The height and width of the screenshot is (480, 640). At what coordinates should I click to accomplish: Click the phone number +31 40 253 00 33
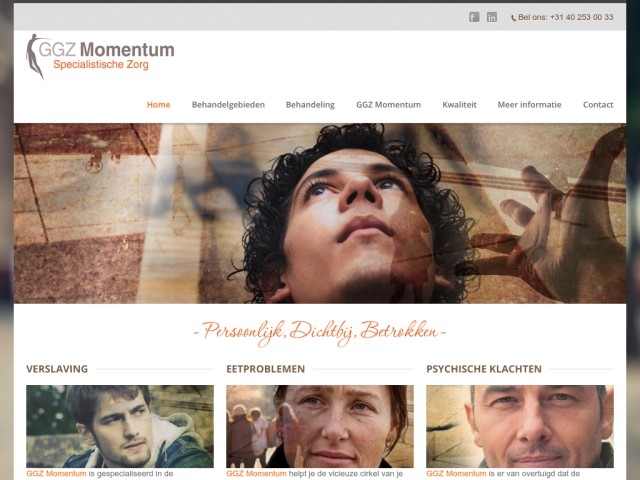click(x=582, y=17)
